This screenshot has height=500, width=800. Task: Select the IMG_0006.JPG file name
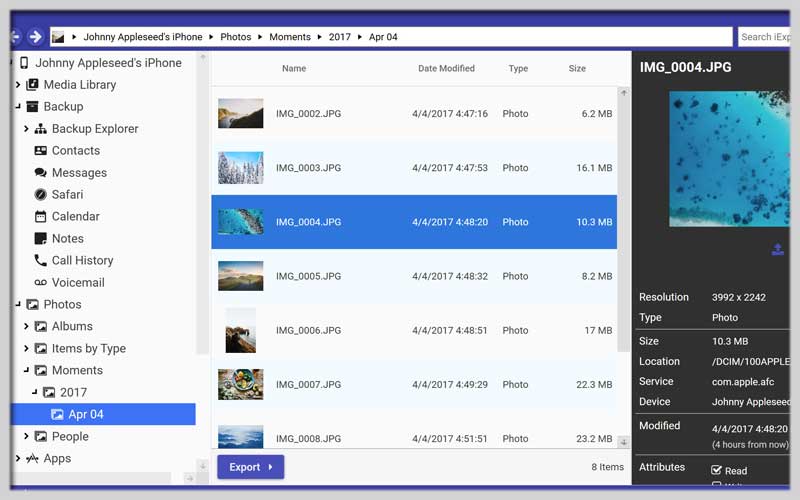pyautogui.click(x=308, y=330)
